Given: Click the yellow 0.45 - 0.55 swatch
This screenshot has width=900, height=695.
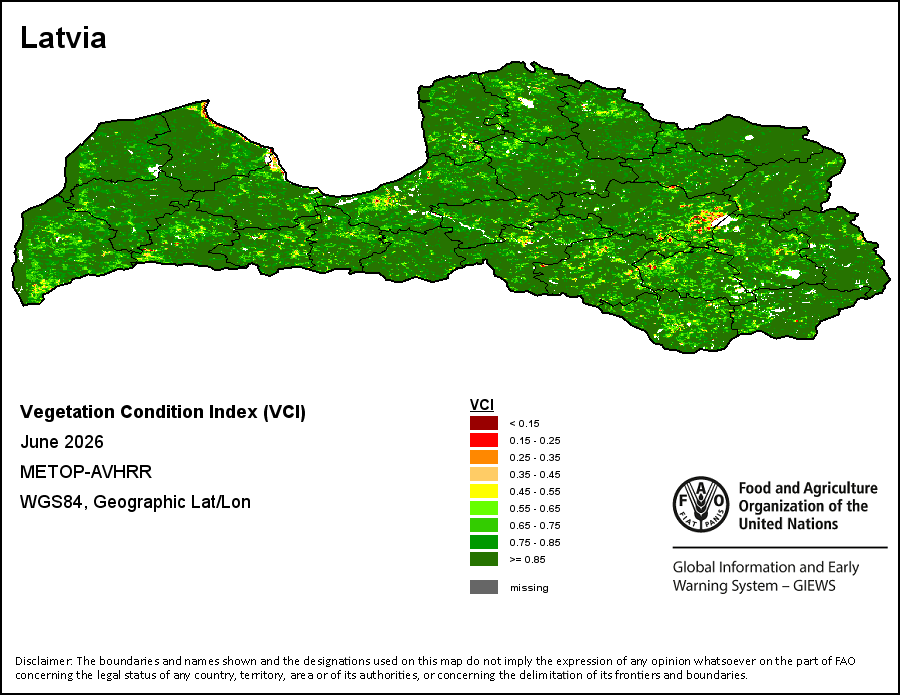Looking at the screenshot, I should pyautogui.click(x=484, y=491).
